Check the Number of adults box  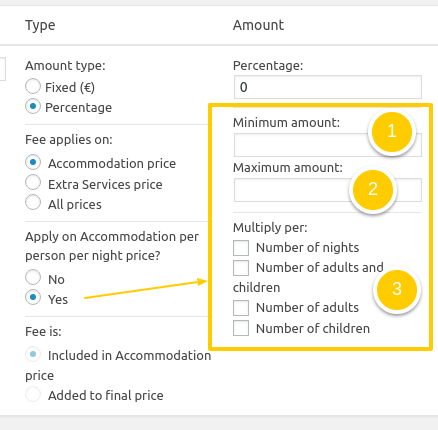[x=241, y=308]
